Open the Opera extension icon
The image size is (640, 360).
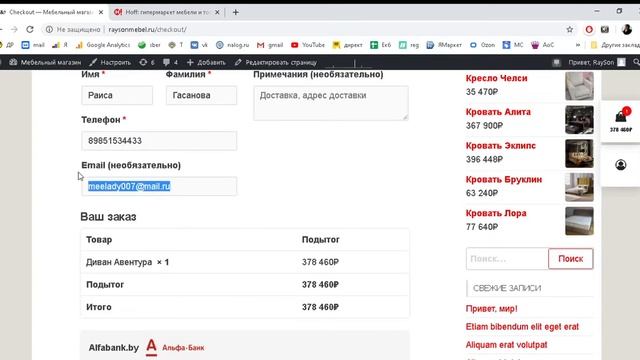(x=589, y=29)
